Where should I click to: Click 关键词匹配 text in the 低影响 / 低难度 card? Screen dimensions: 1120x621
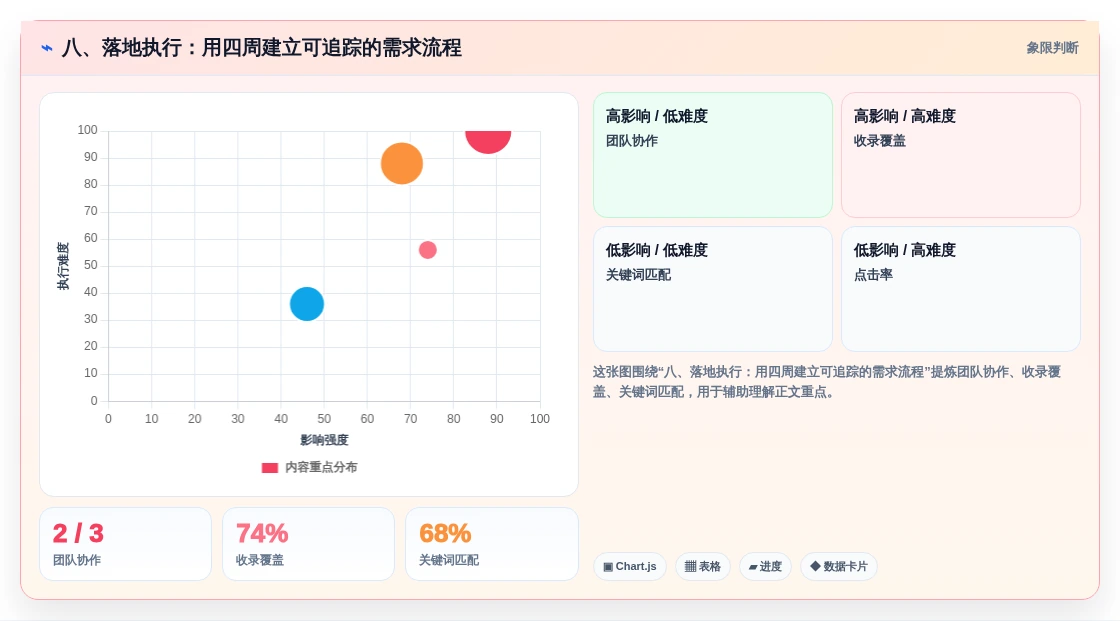pos(638,275)
